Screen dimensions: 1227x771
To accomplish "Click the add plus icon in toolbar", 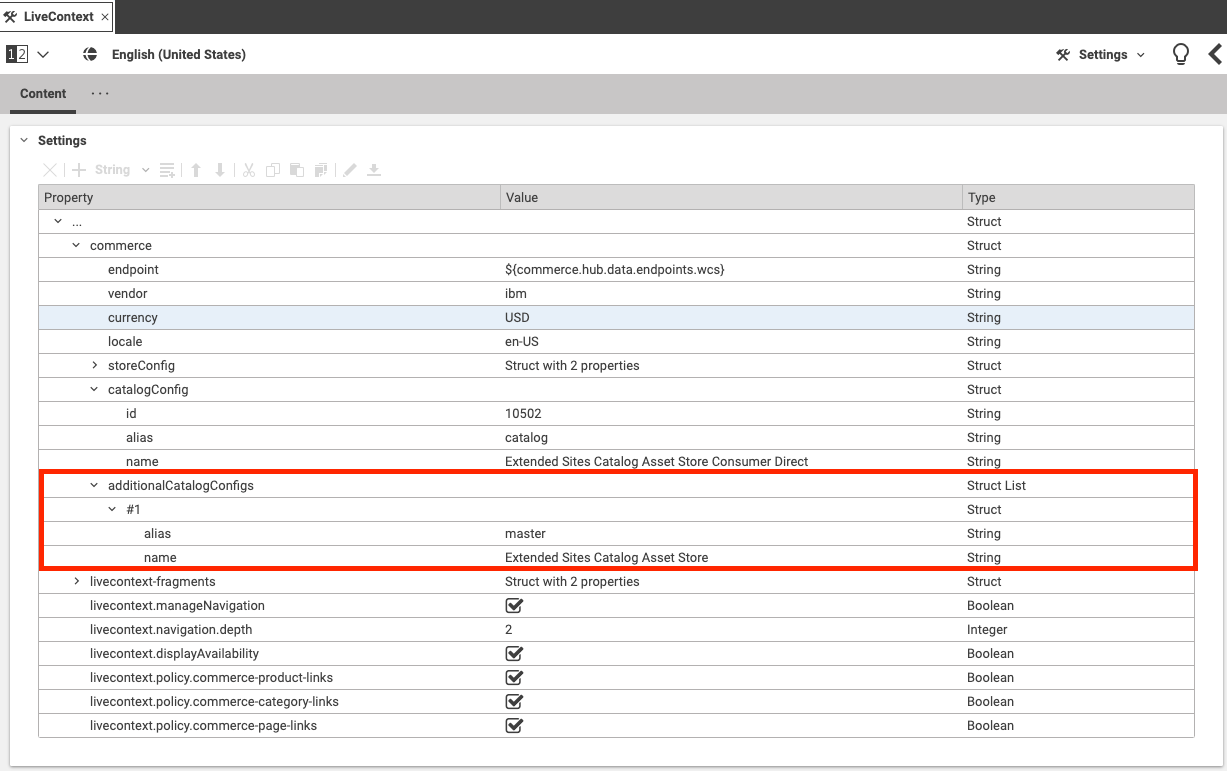I will 79,170.
